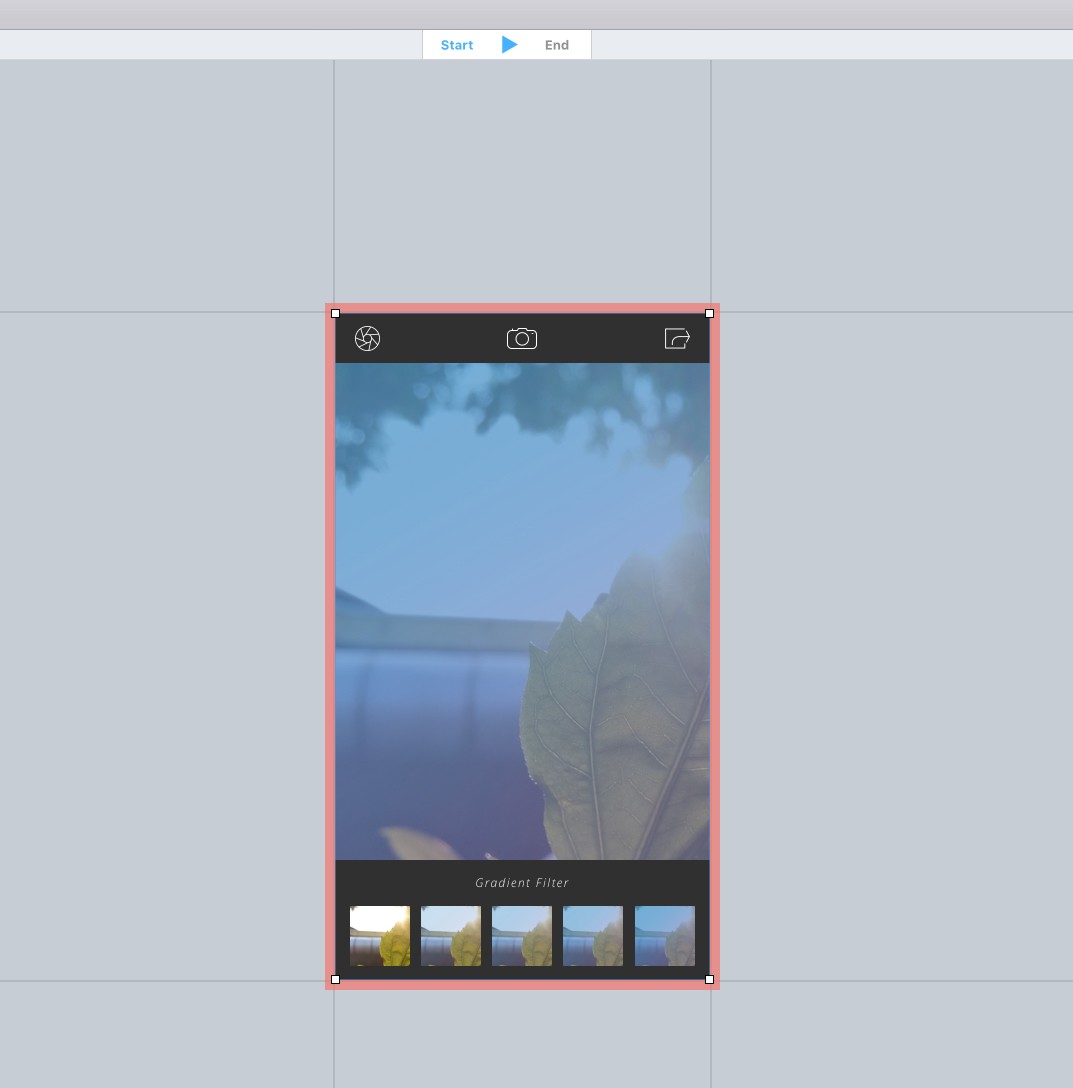This screenshot has height=1088, width=1073.
Task: Click the aperture shutter icon in the mockup
Action: click(x=367, y=339)
